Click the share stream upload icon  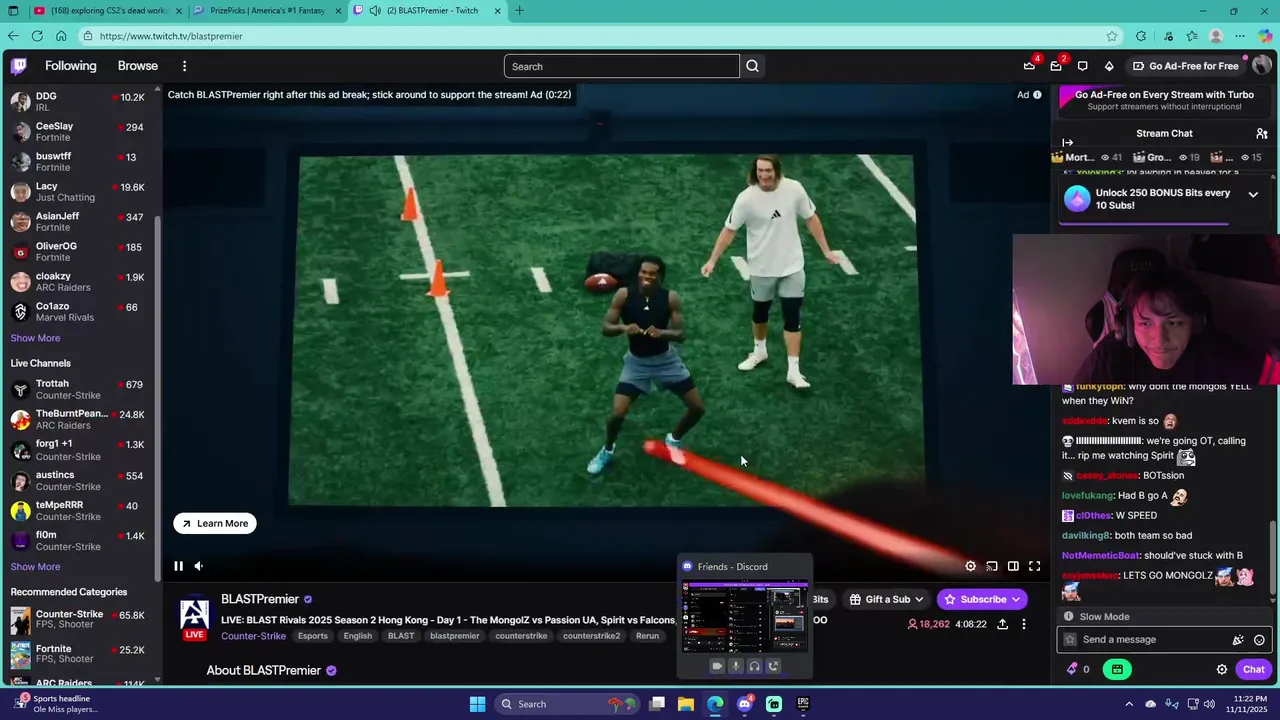point(1002,624)
